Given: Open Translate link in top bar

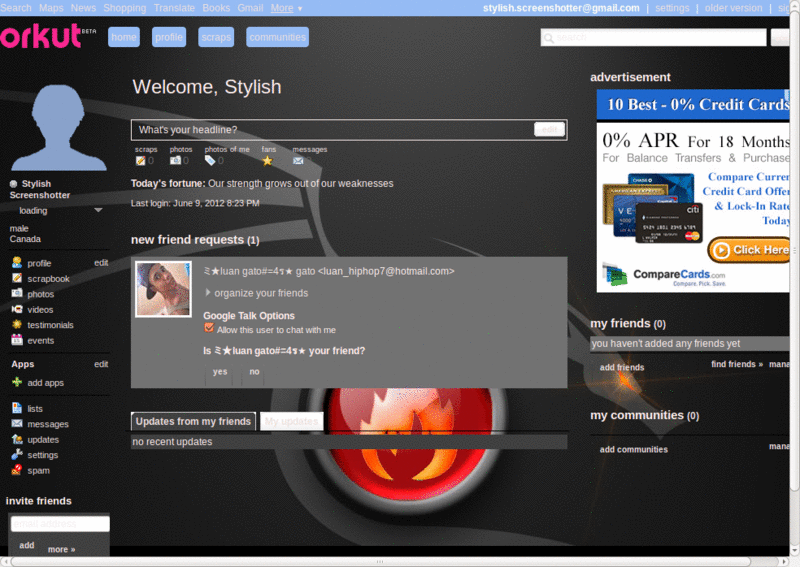Looking at the screenshot, I should tap(174, 8).
